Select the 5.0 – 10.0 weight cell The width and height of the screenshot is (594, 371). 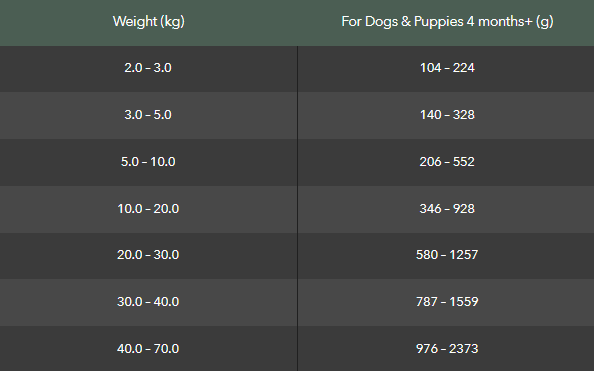pos(148,162)
